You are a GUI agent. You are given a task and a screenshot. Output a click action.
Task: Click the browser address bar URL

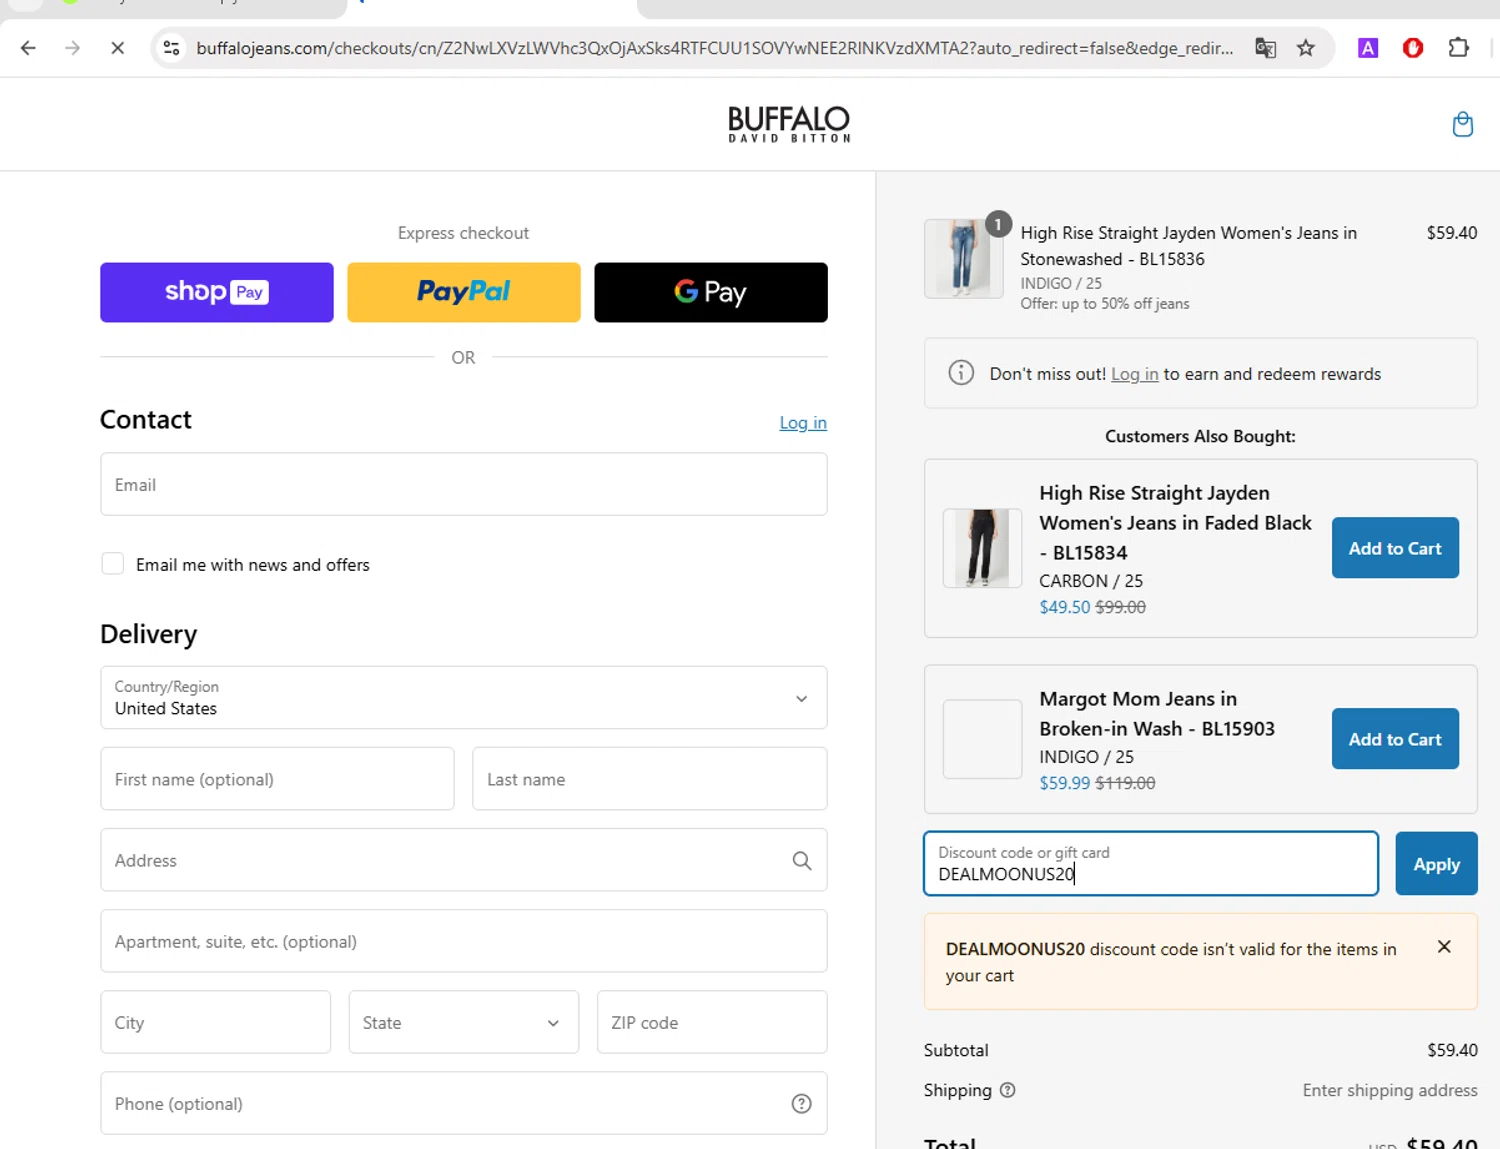point(714,48)
